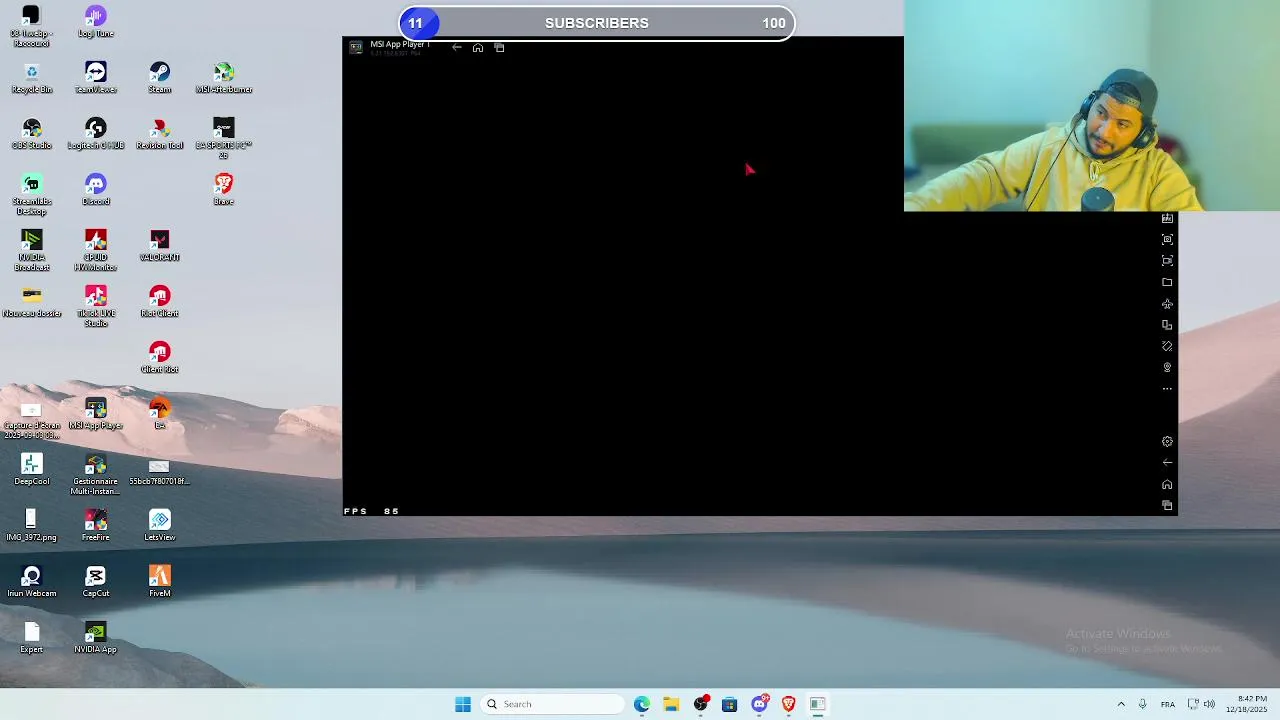Viewport: 1280px width, 720px height.
Task: Open the volume control in system tray
Action: click(1209, 704)
